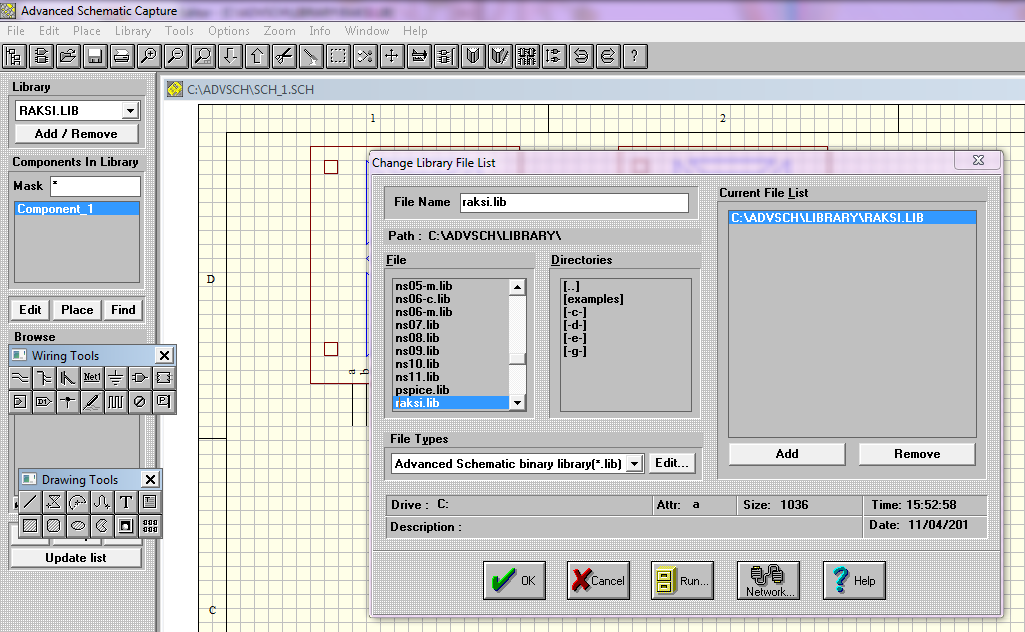Select the no-connect circle-slash tool
This screenshot has height=632, width=1025.
tap(139, 401)
